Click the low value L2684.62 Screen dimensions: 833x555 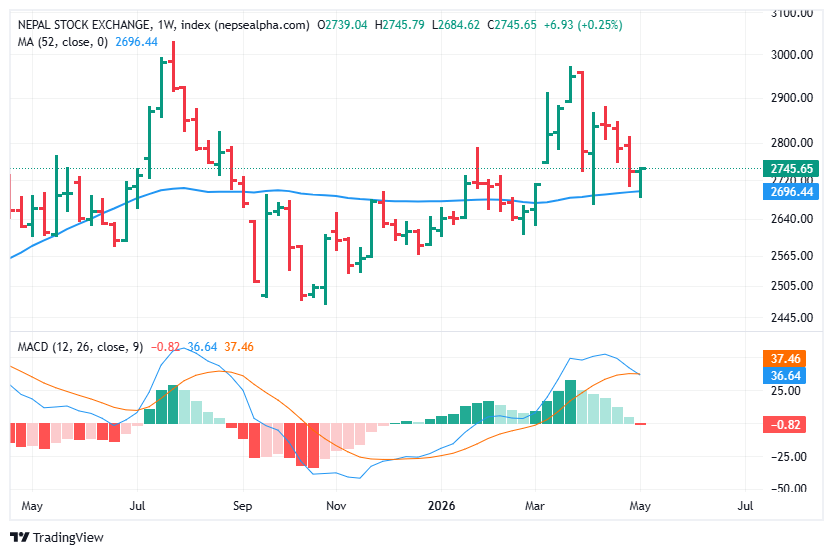456,25
